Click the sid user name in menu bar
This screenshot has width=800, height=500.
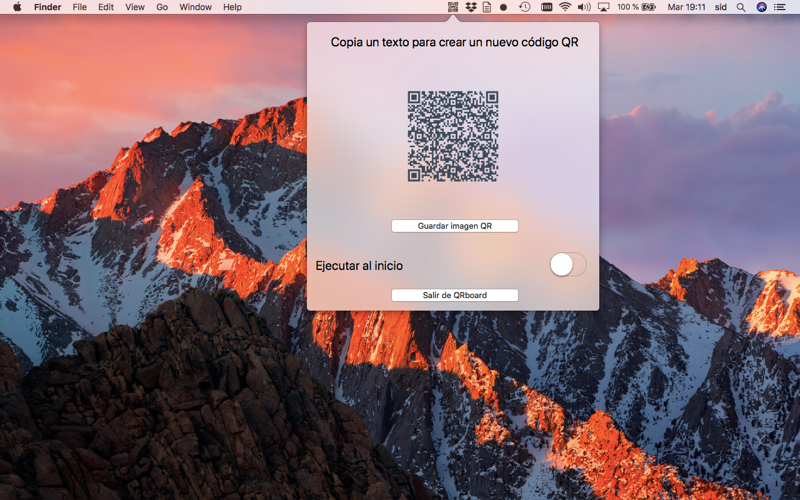720,7
